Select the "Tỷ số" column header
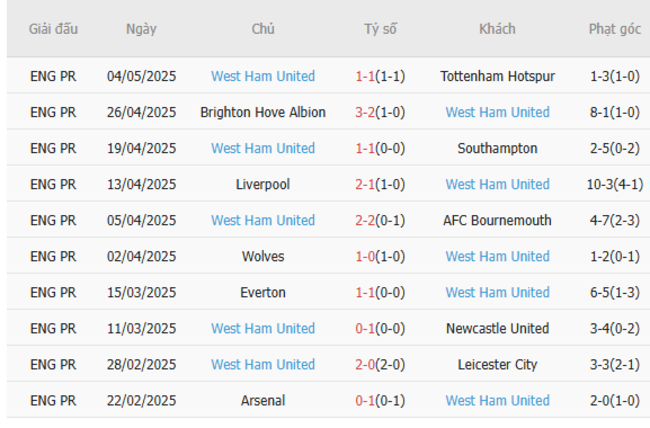The width and height of the screenshot is (650, 428). point(380,29)
